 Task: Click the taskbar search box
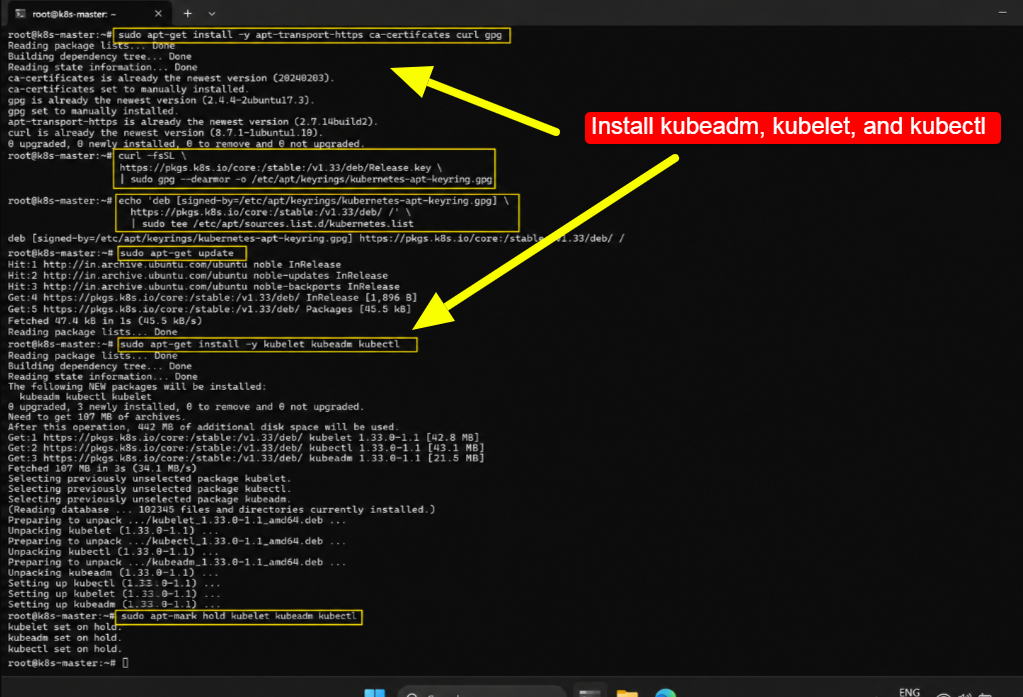coord(481,693)
